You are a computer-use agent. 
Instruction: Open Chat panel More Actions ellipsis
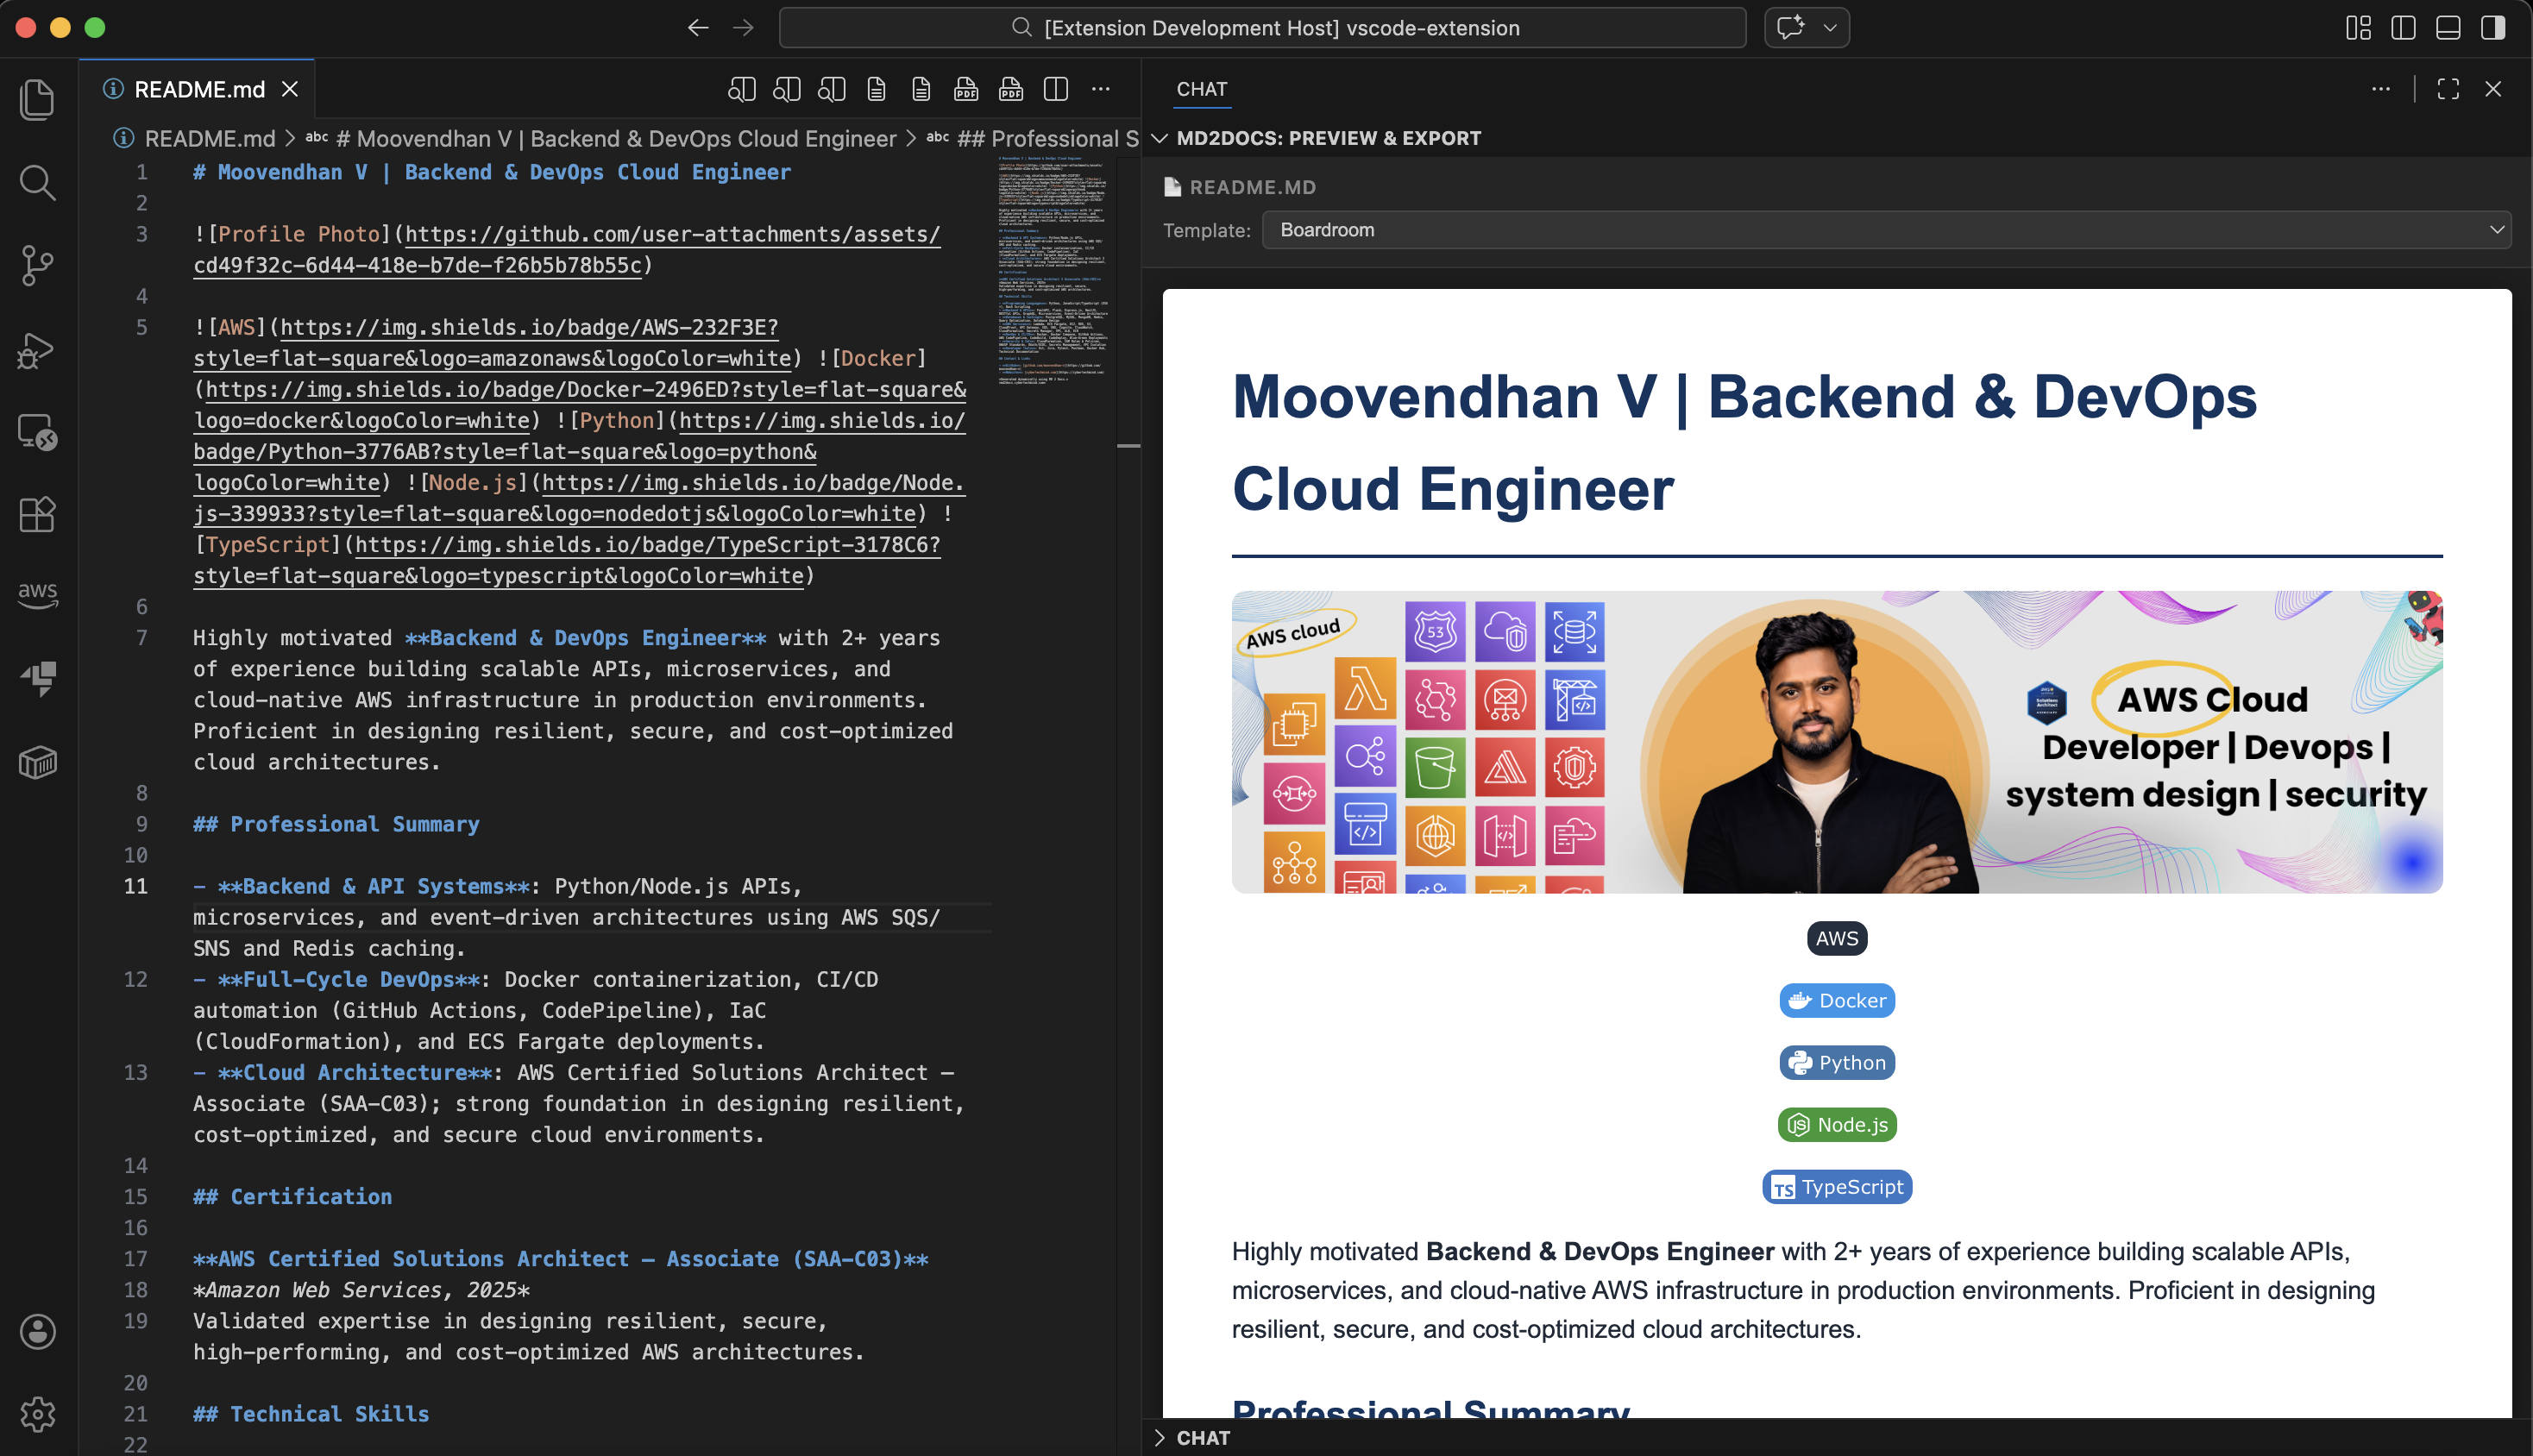(2381, 89)
